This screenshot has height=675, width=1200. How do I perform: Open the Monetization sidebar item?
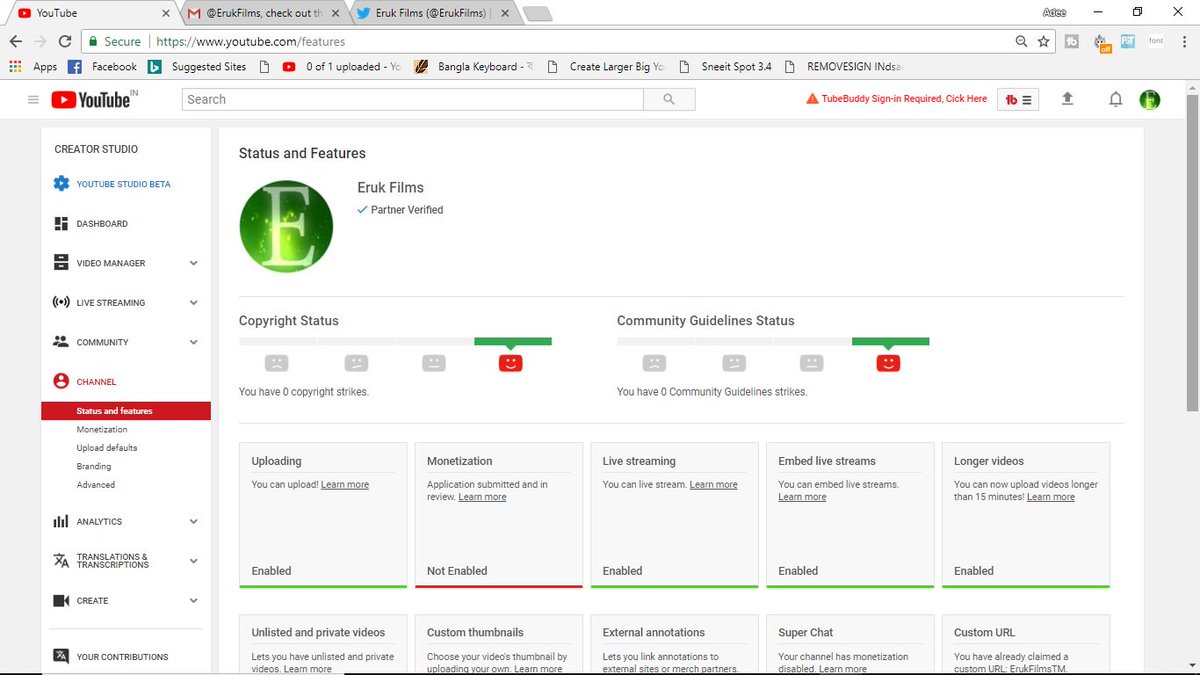click(x=102, y=429)
